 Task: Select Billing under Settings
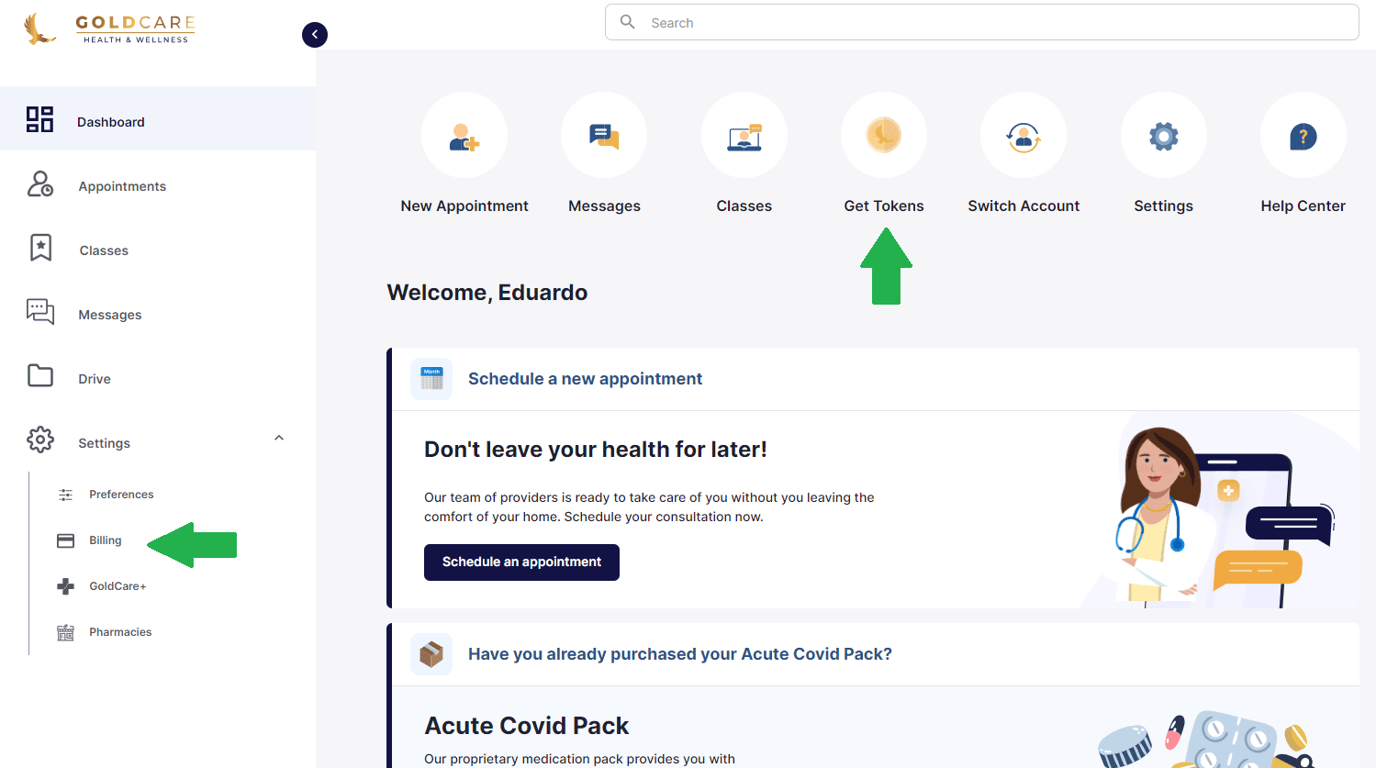tap(105, 540)
